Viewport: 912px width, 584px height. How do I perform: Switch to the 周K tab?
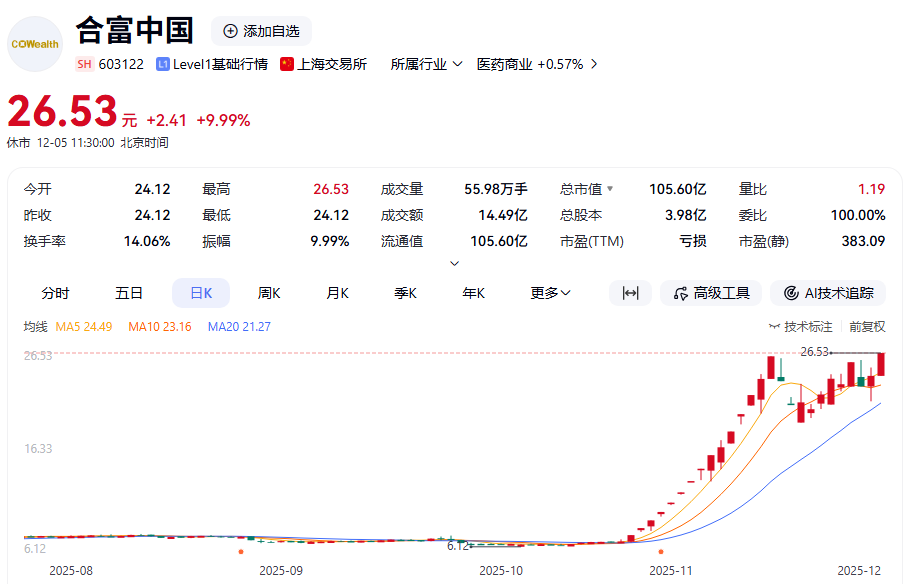tap(269, 293)
